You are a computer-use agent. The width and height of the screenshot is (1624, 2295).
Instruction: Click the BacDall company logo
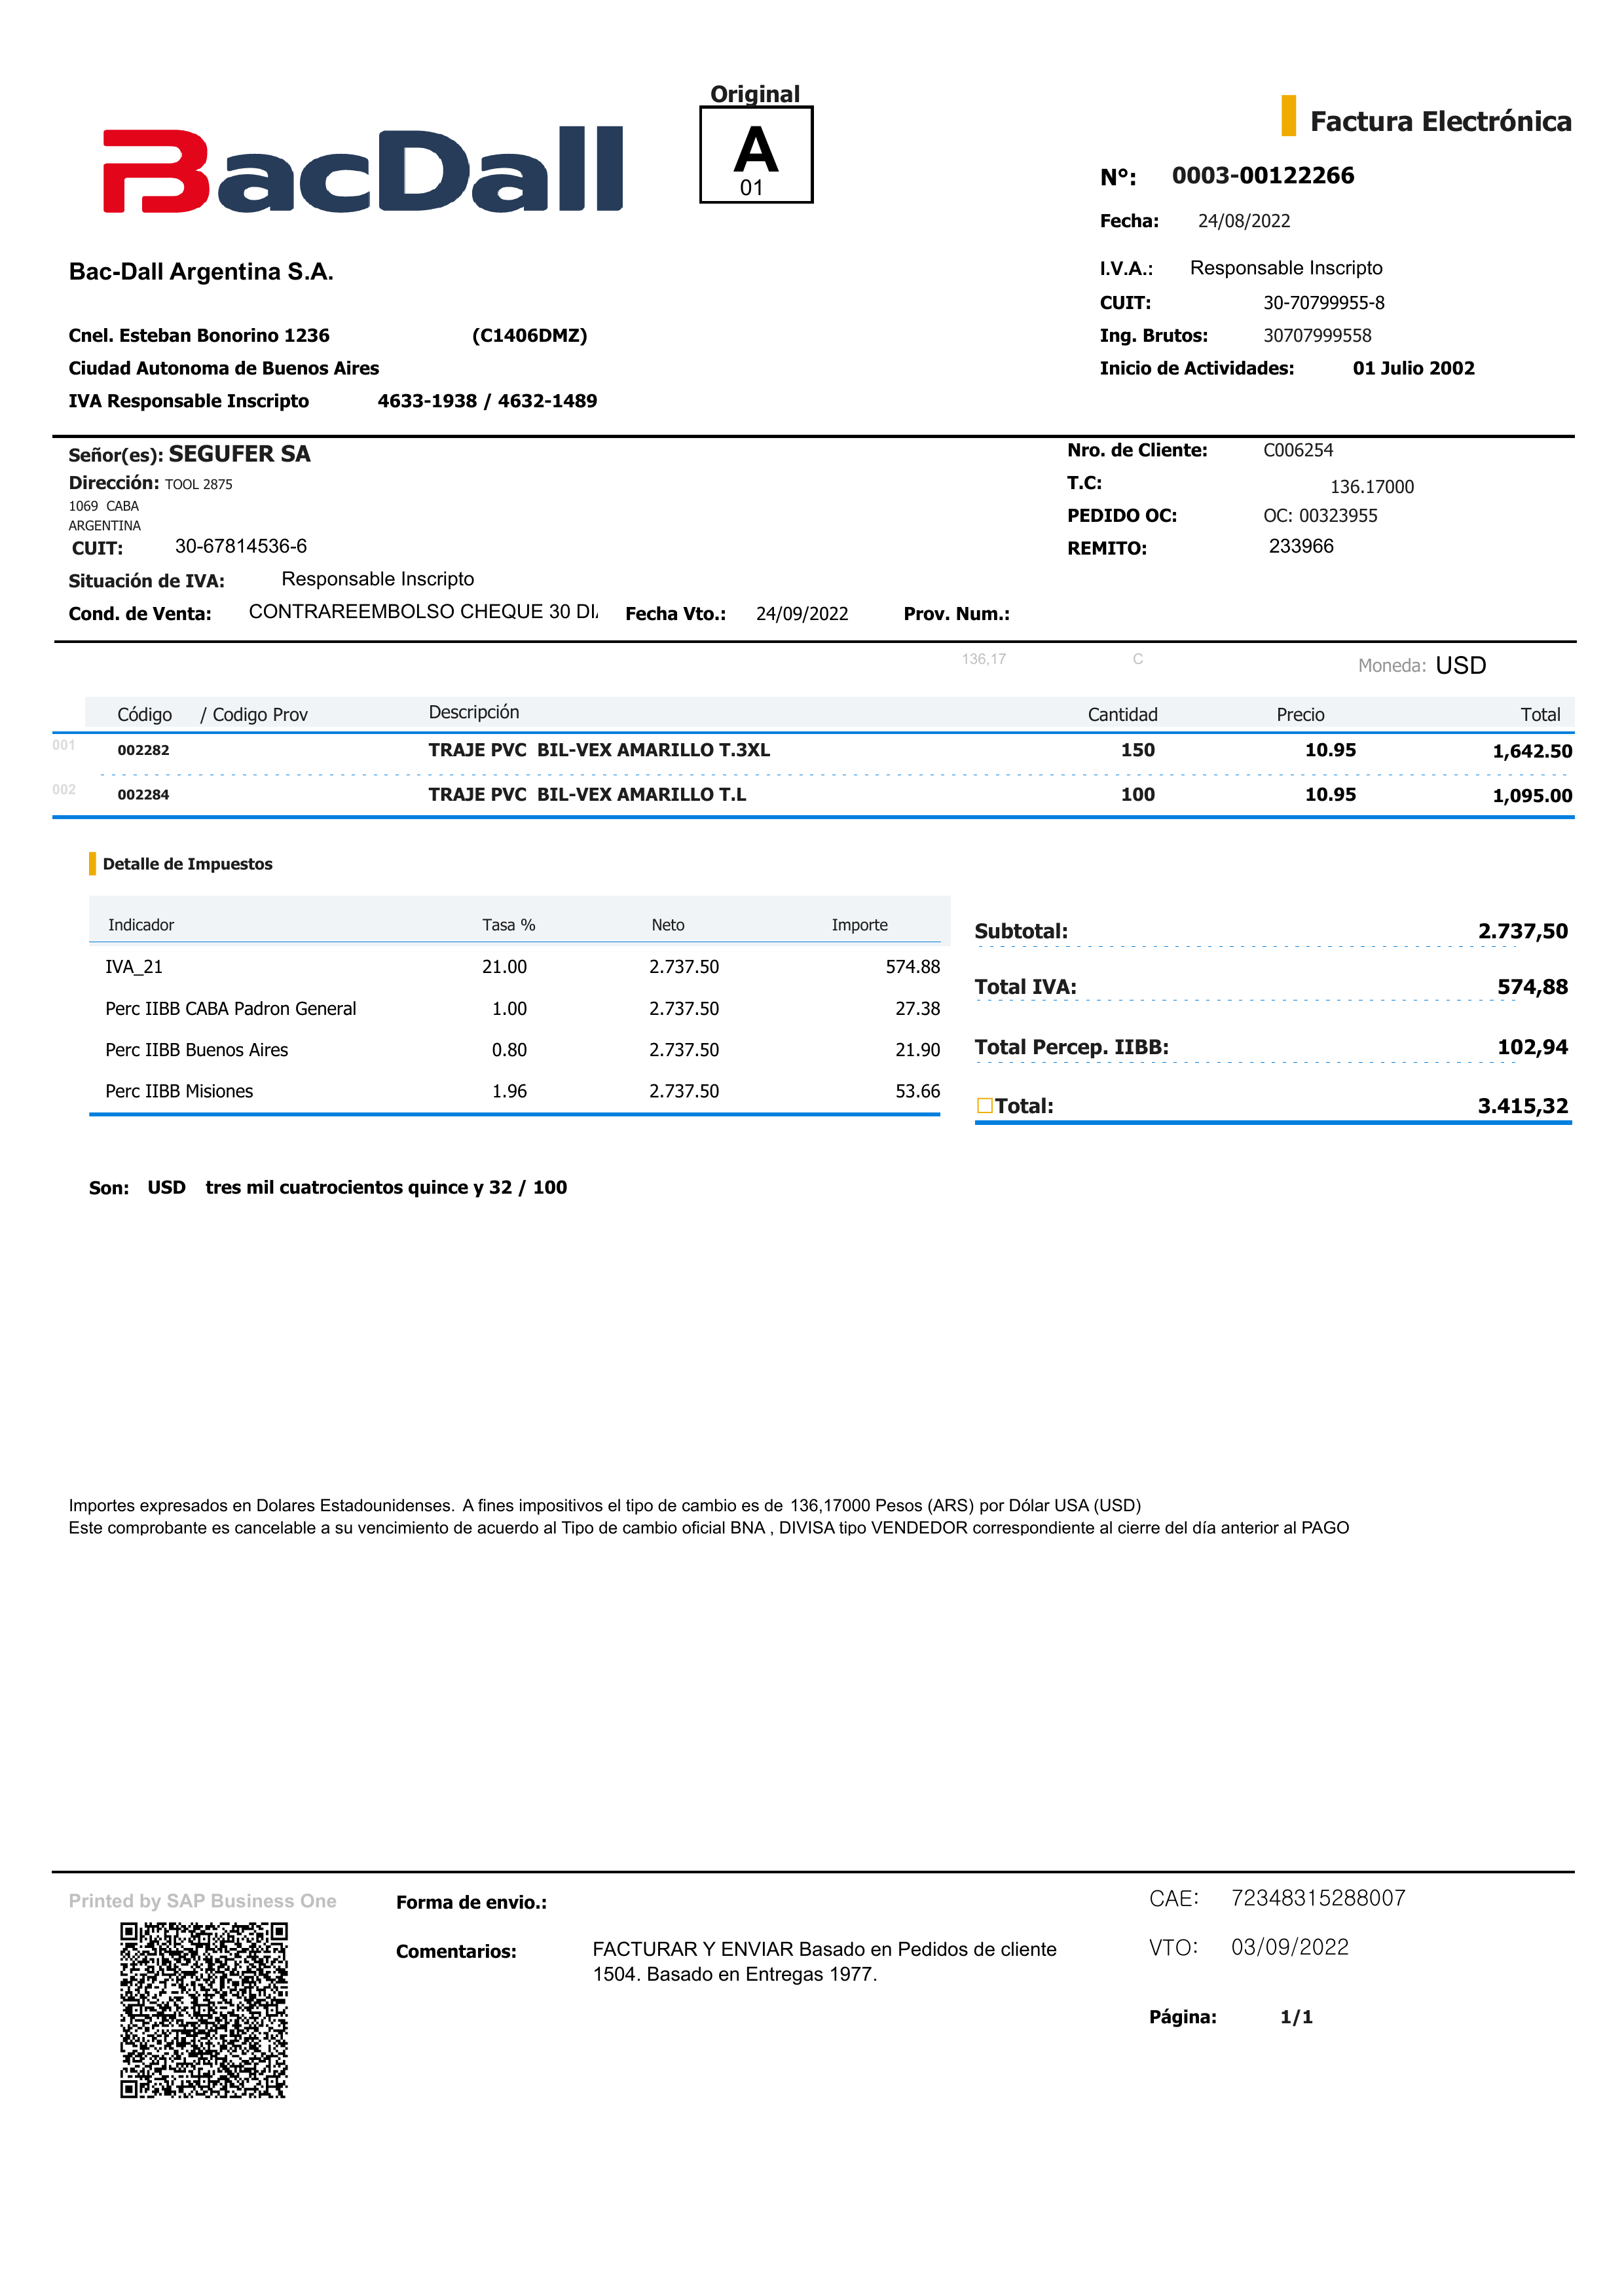pyautogui.click(x=362, y=170)
